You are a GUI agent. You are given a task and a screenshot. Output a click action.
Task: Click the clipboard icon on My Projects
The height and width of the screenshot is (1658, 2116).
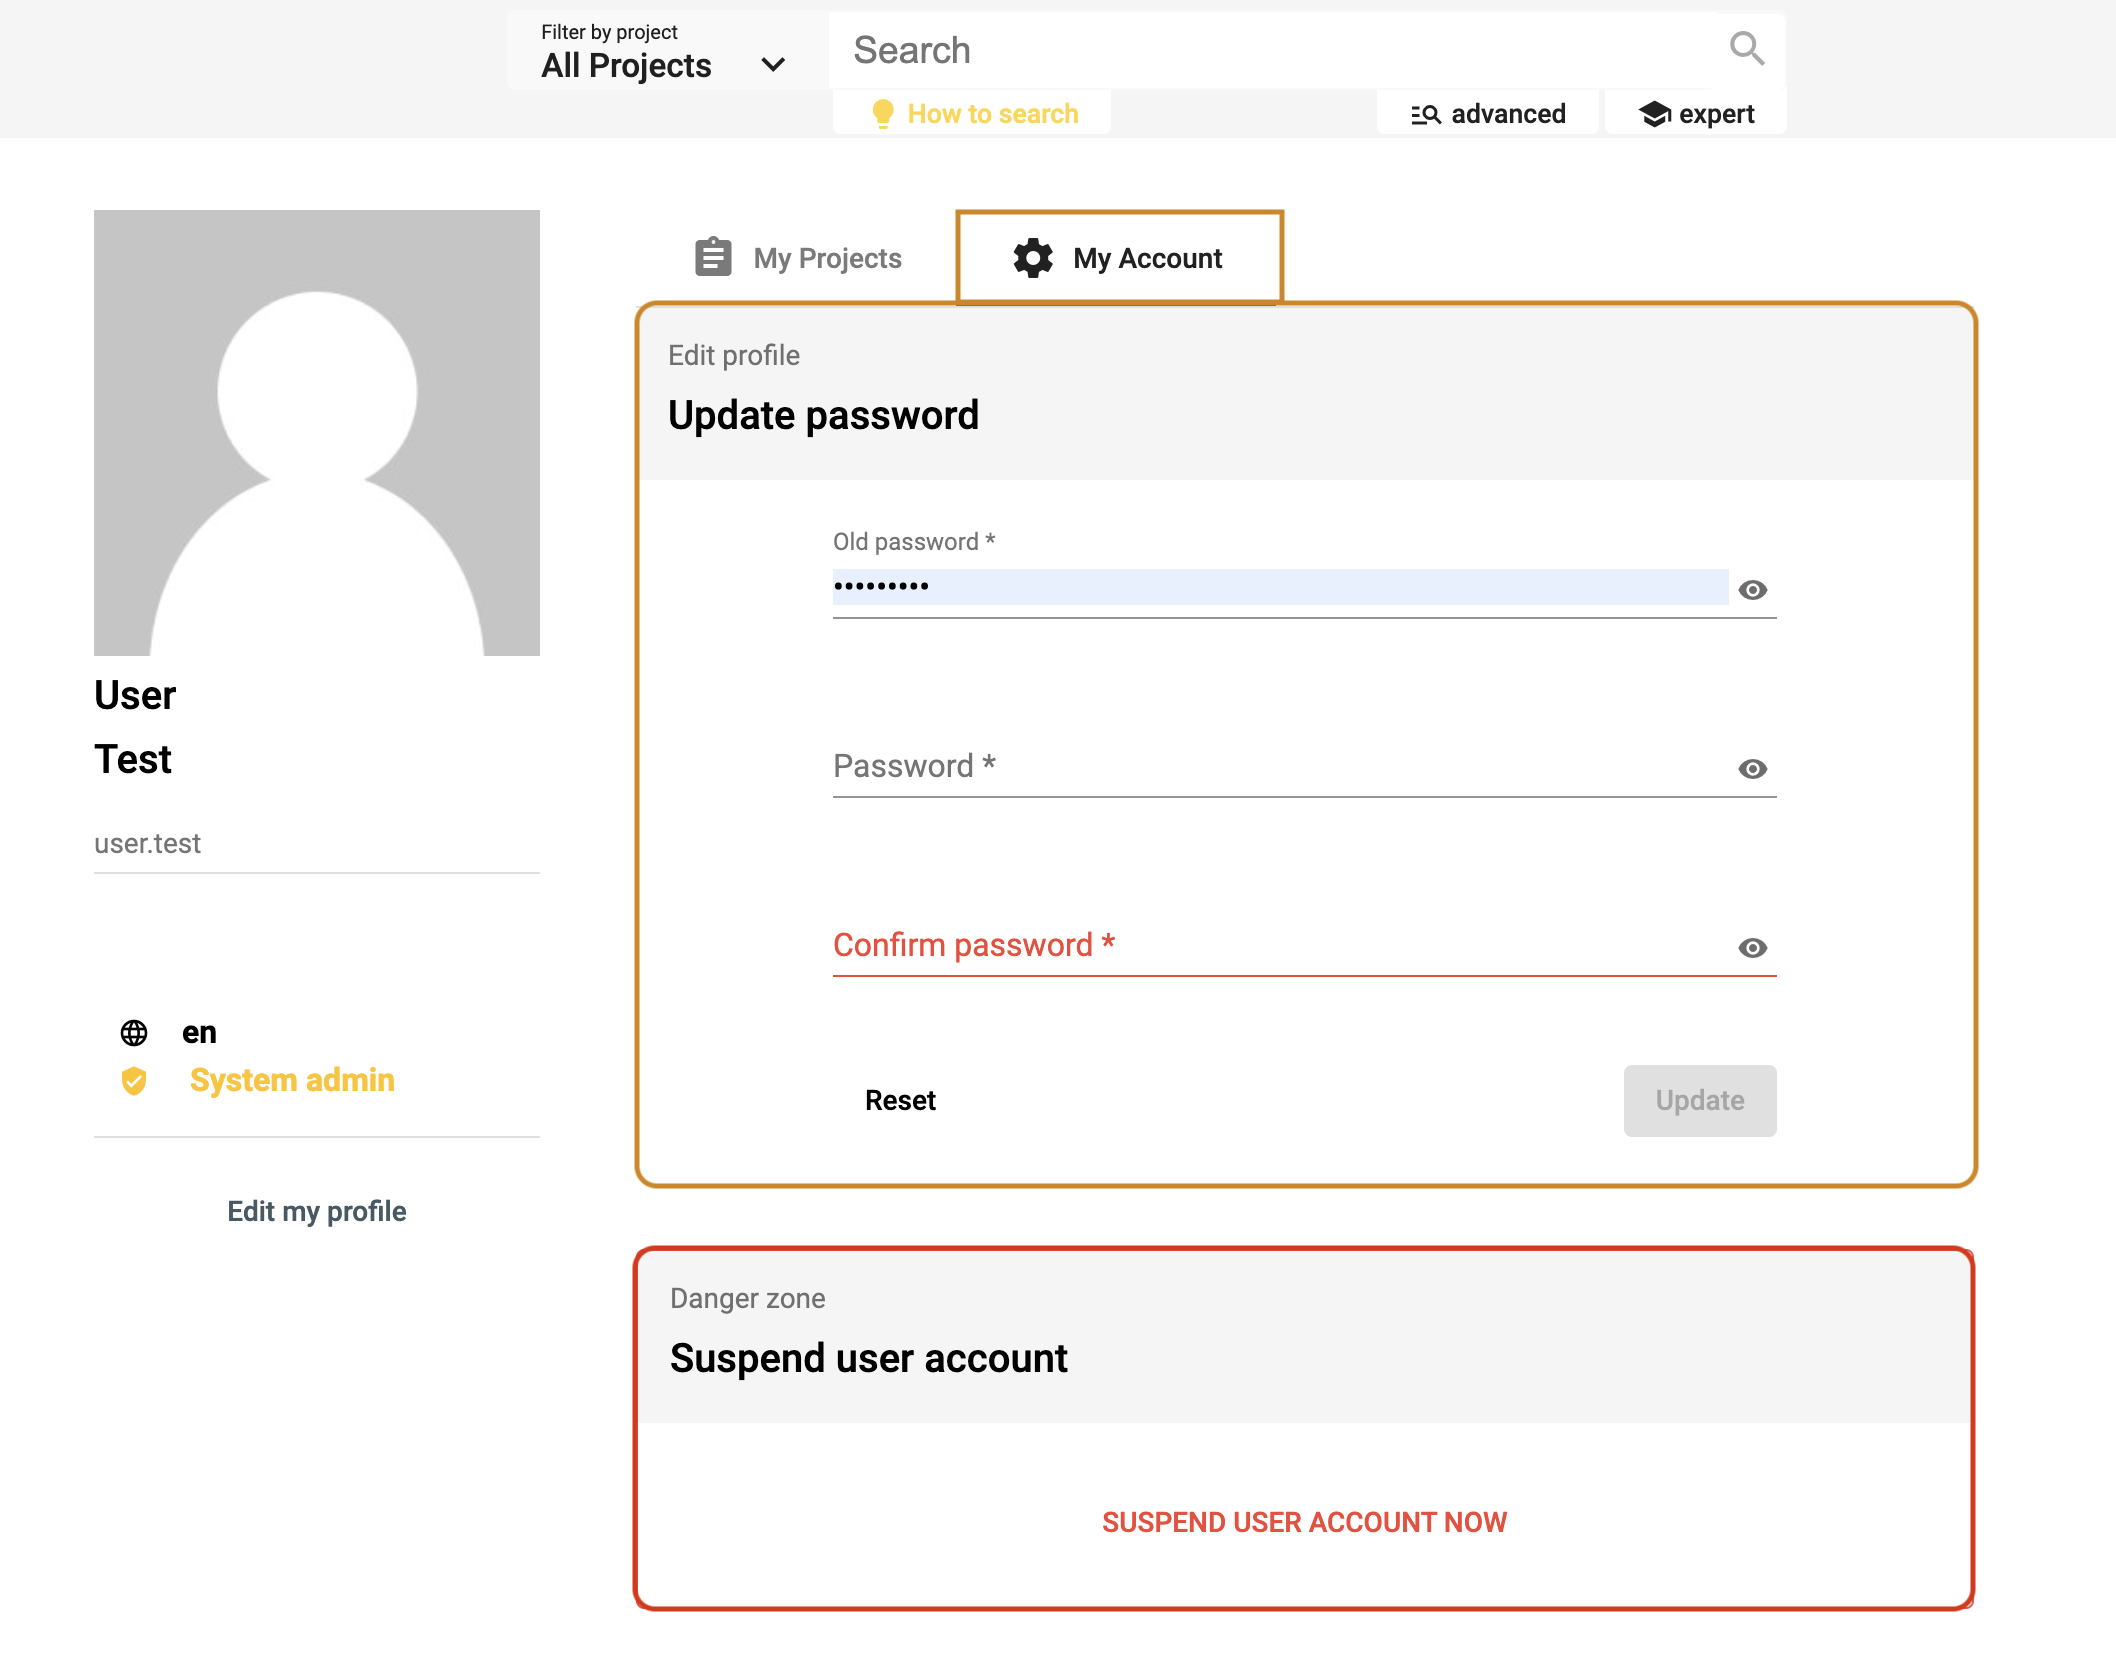click(x=713, y=257)
